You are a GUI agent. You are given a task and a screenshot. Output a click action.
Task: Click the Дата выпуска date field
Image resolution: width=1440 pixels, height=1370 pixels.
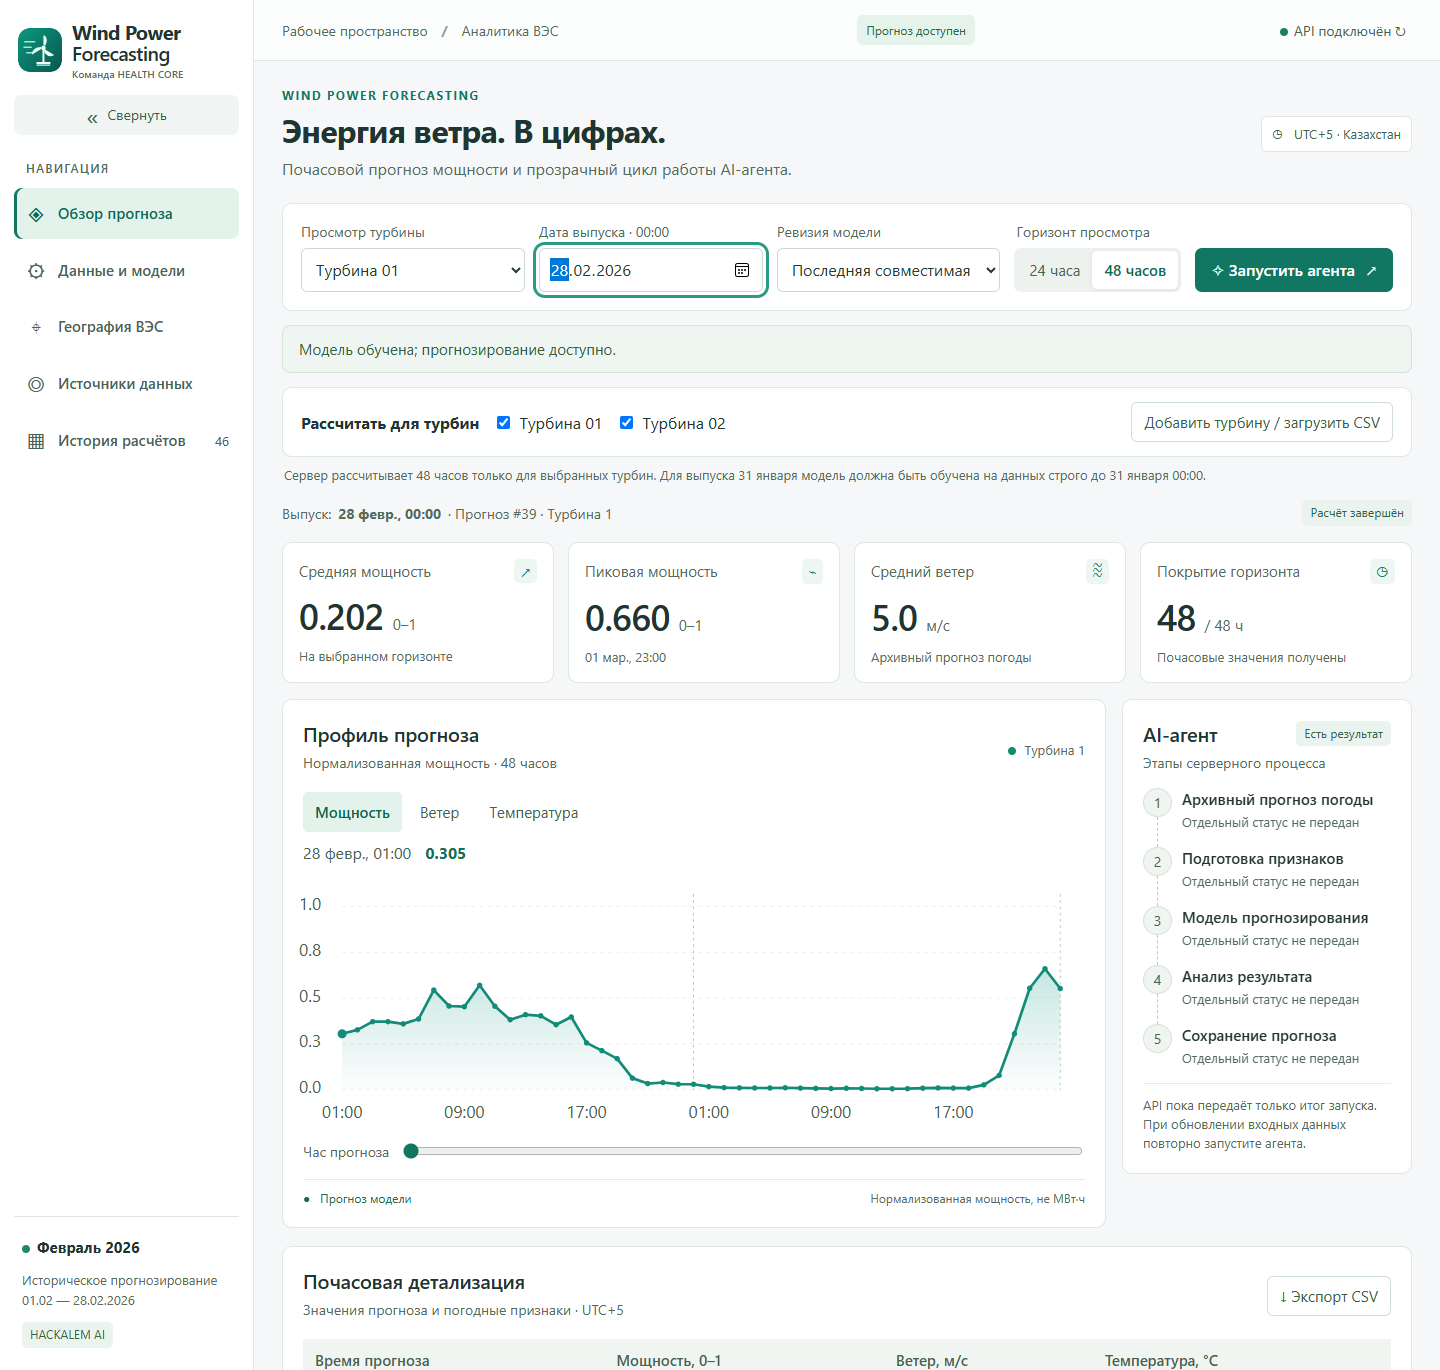pos(651,270)
